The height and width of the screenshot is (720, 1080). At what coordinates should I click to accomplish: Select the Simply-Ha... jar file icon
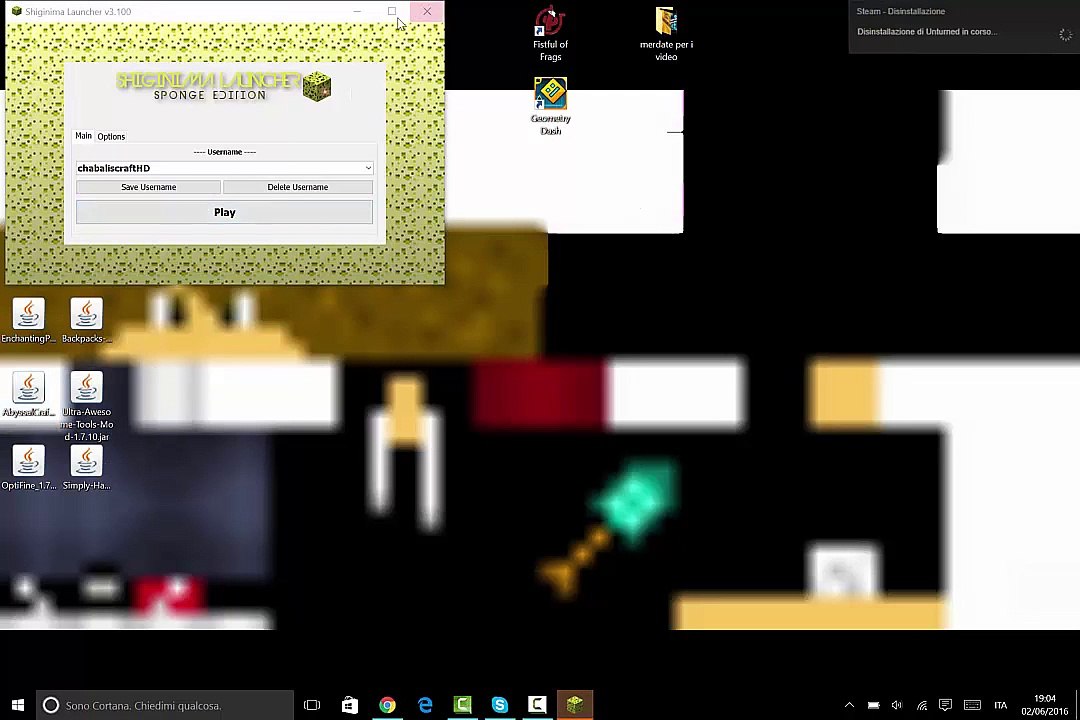click(x=86, y=468)
